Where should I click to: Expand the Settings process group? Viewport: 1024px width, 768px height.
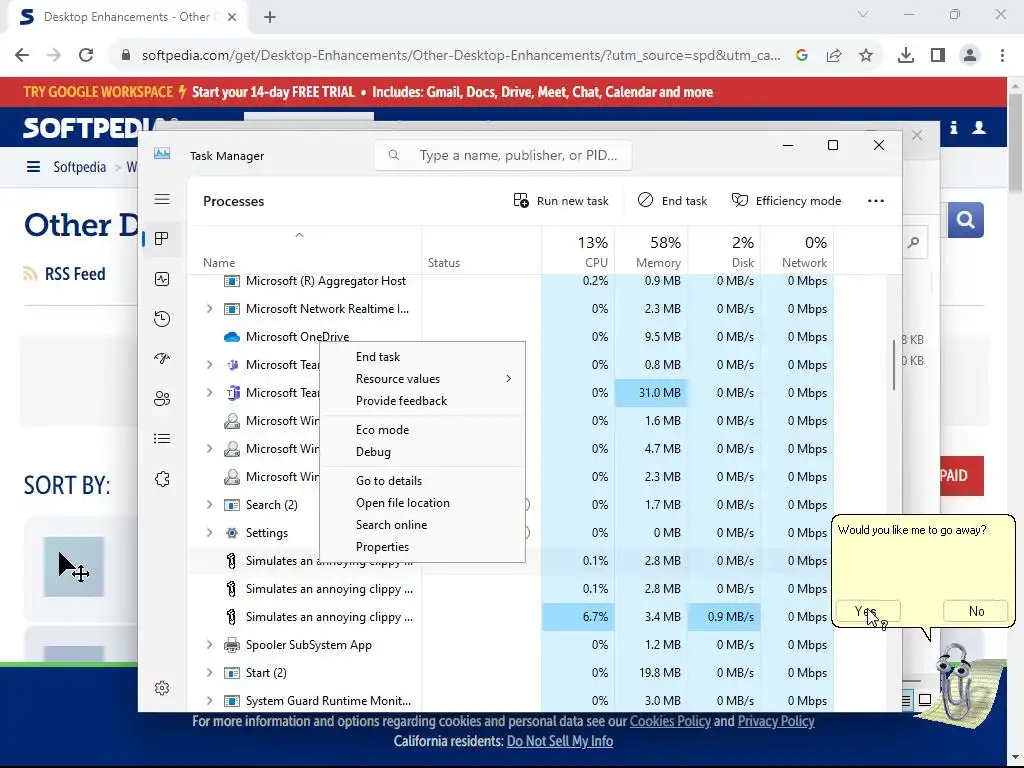(x=209, y=533)
